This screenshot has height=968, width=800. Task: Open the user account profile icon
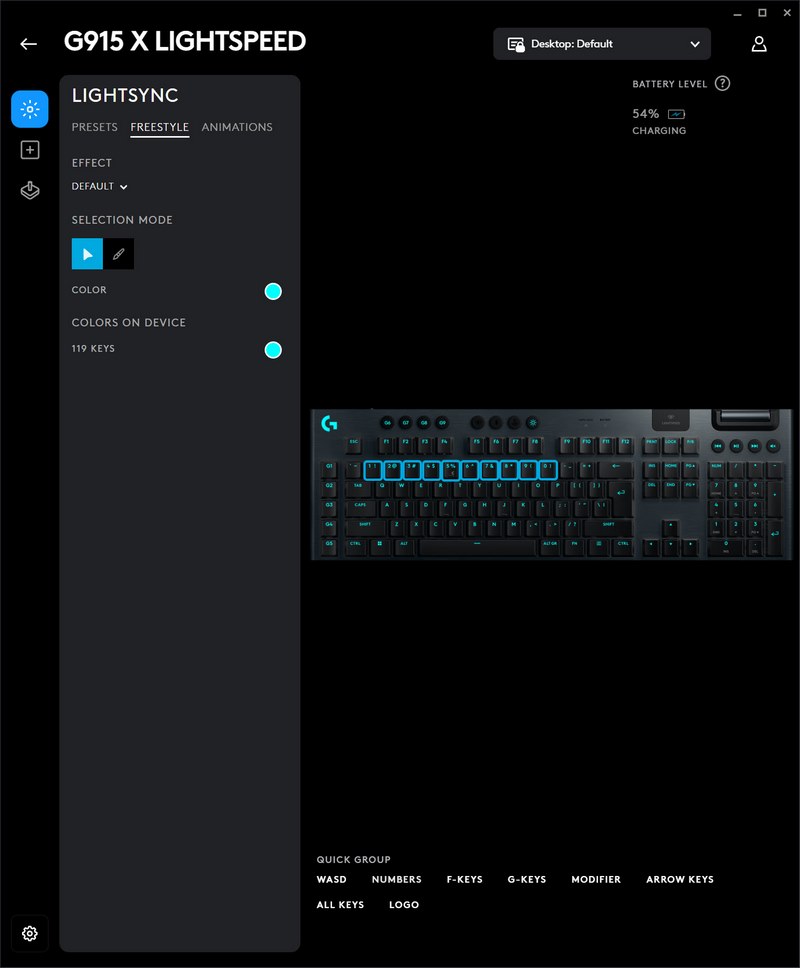pos(759,44)
